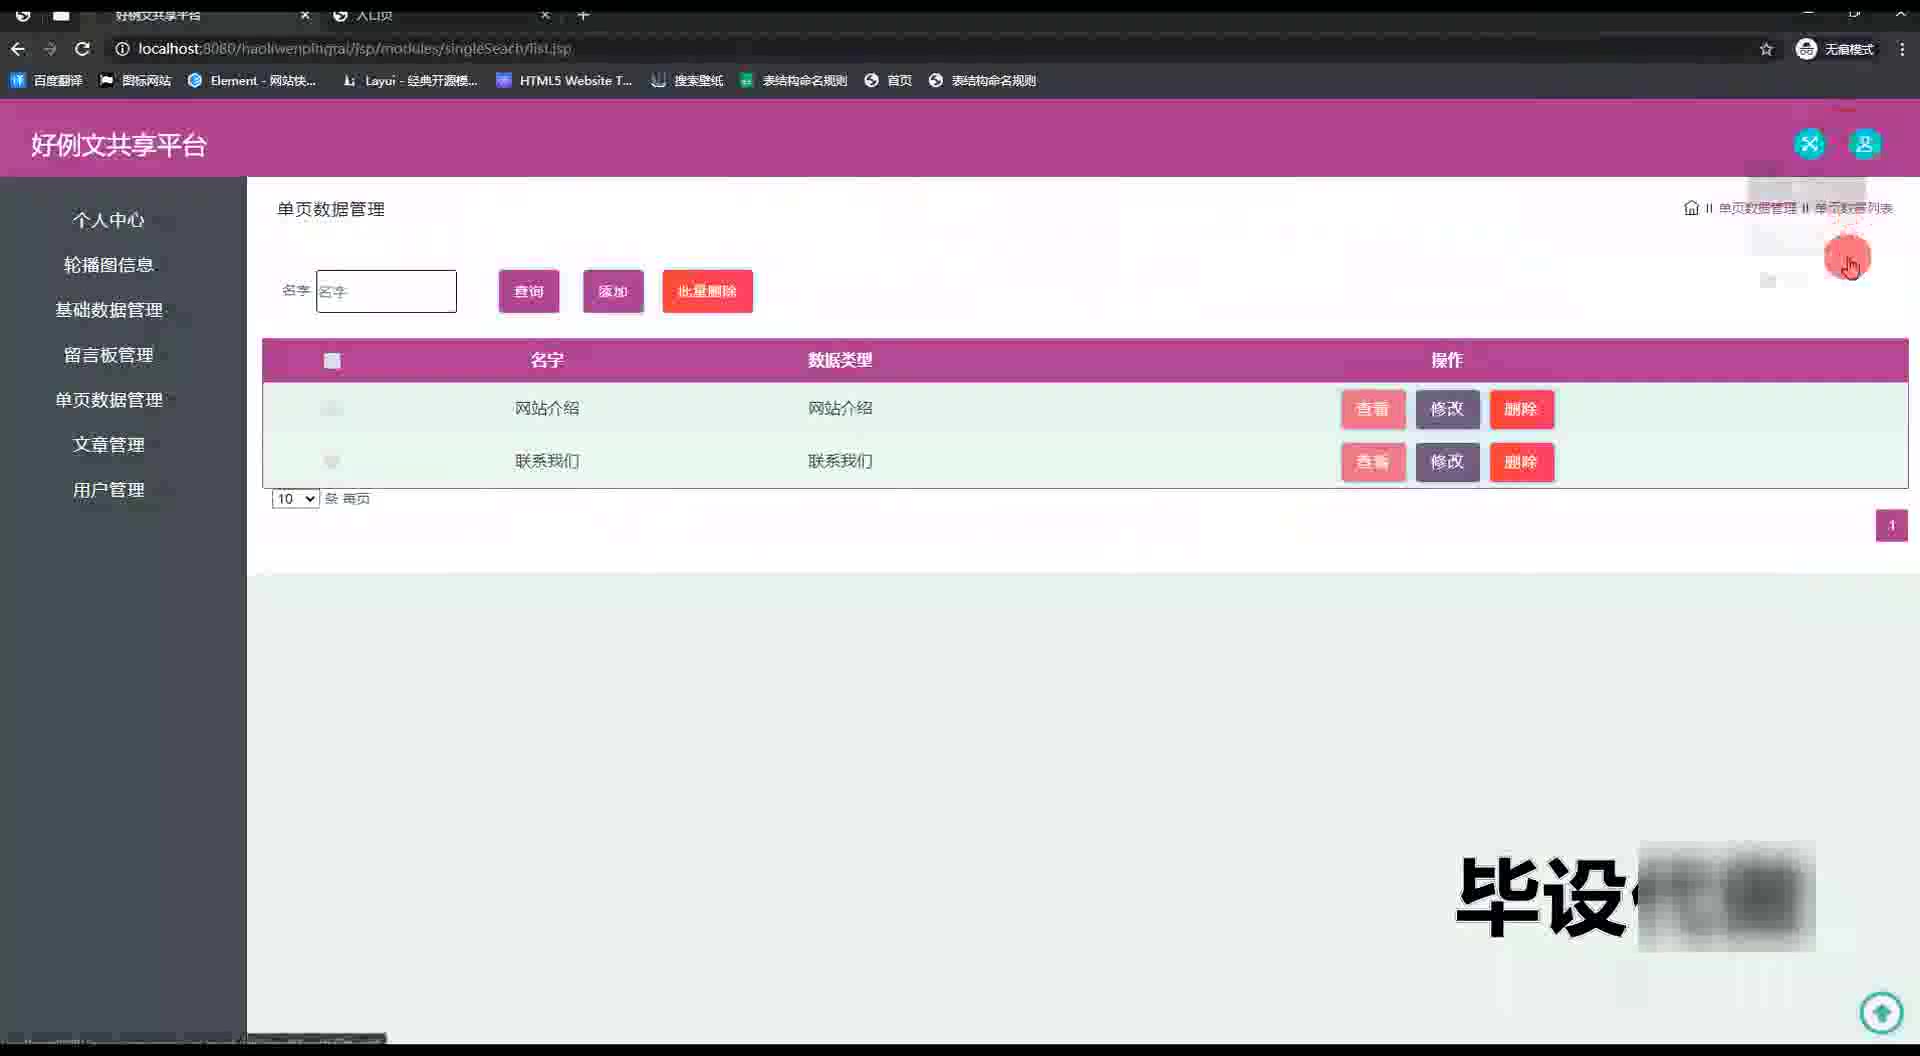Click the home icon in breadcrumb

point(1691,208)
